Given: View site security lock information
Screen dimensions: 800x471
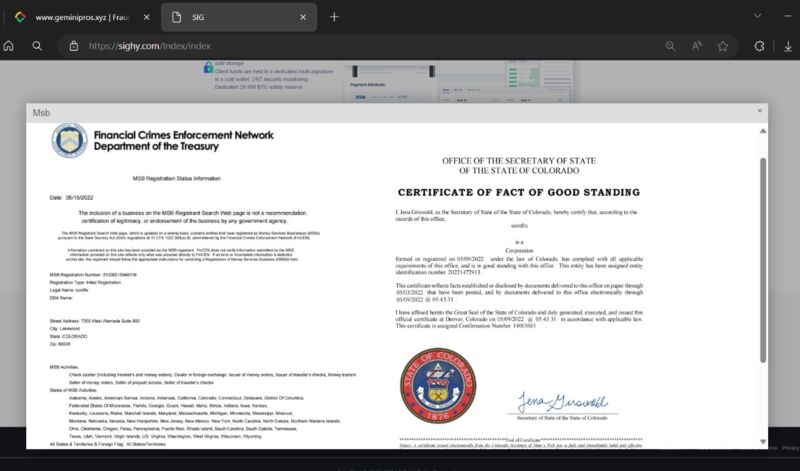Looking at the screenshot, I should (74, 46).
